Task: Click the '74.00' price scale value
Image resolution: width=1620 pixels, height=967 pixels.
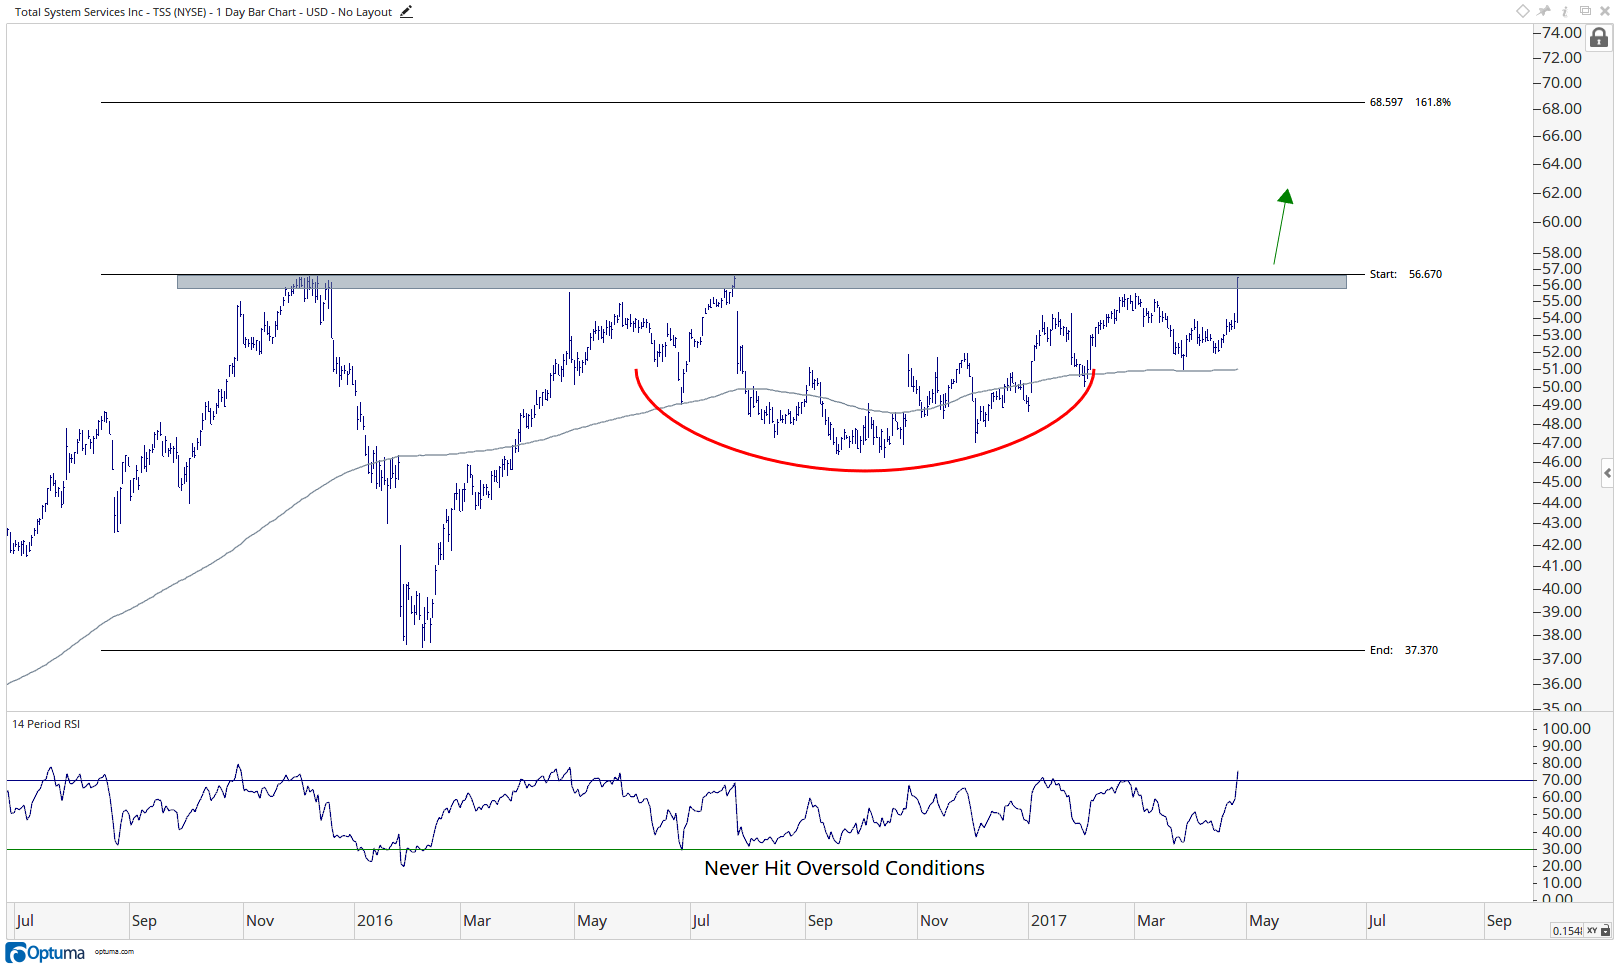Action: point(1562,33)
